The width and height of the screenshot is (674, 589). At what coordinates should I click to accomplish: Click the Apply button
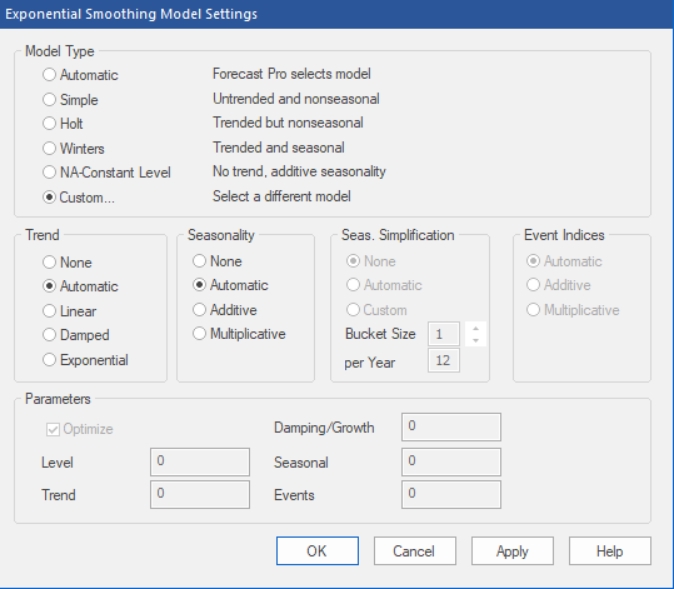(512, 551)
